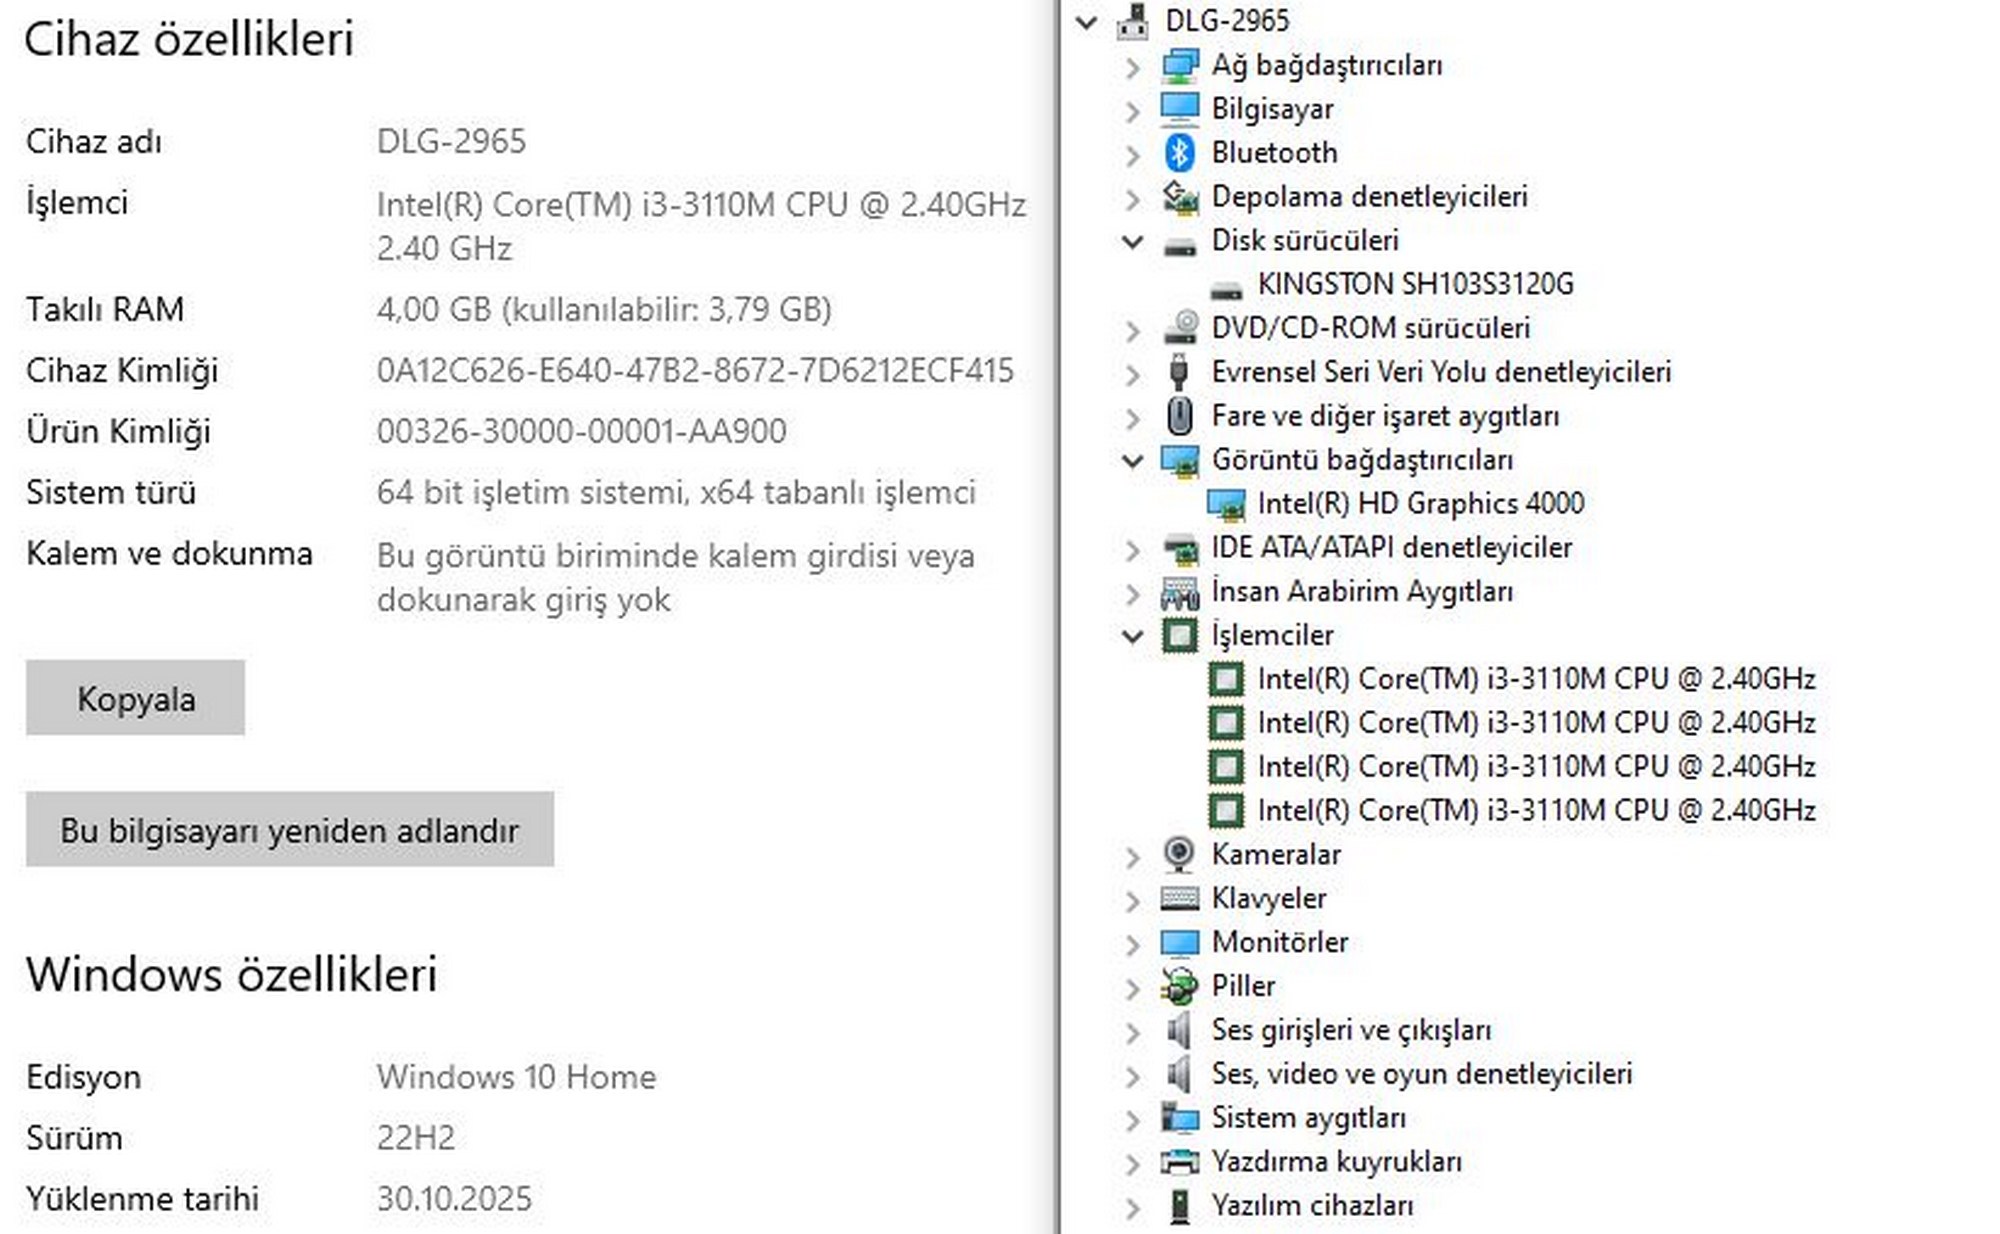Expand the Monitörler category

1132,944
